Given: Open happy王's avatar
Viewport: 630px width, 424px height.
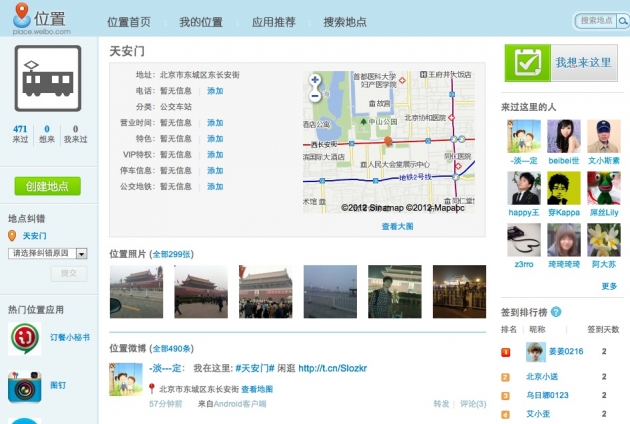Looking at the screenshot, I should (x=524, y=188).
